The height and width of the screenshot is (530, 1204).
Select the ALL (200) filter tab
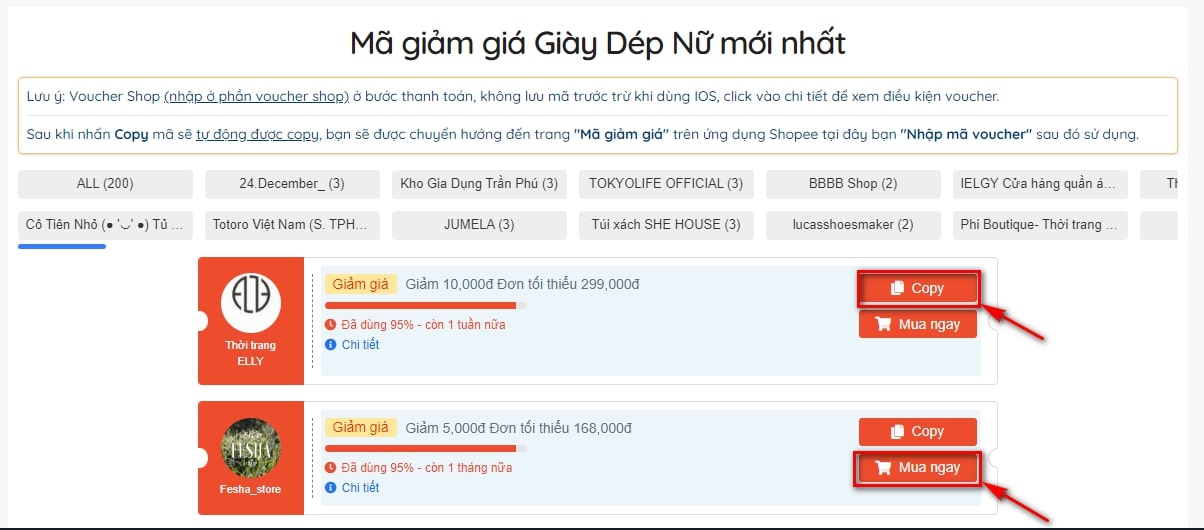(105, 184)
